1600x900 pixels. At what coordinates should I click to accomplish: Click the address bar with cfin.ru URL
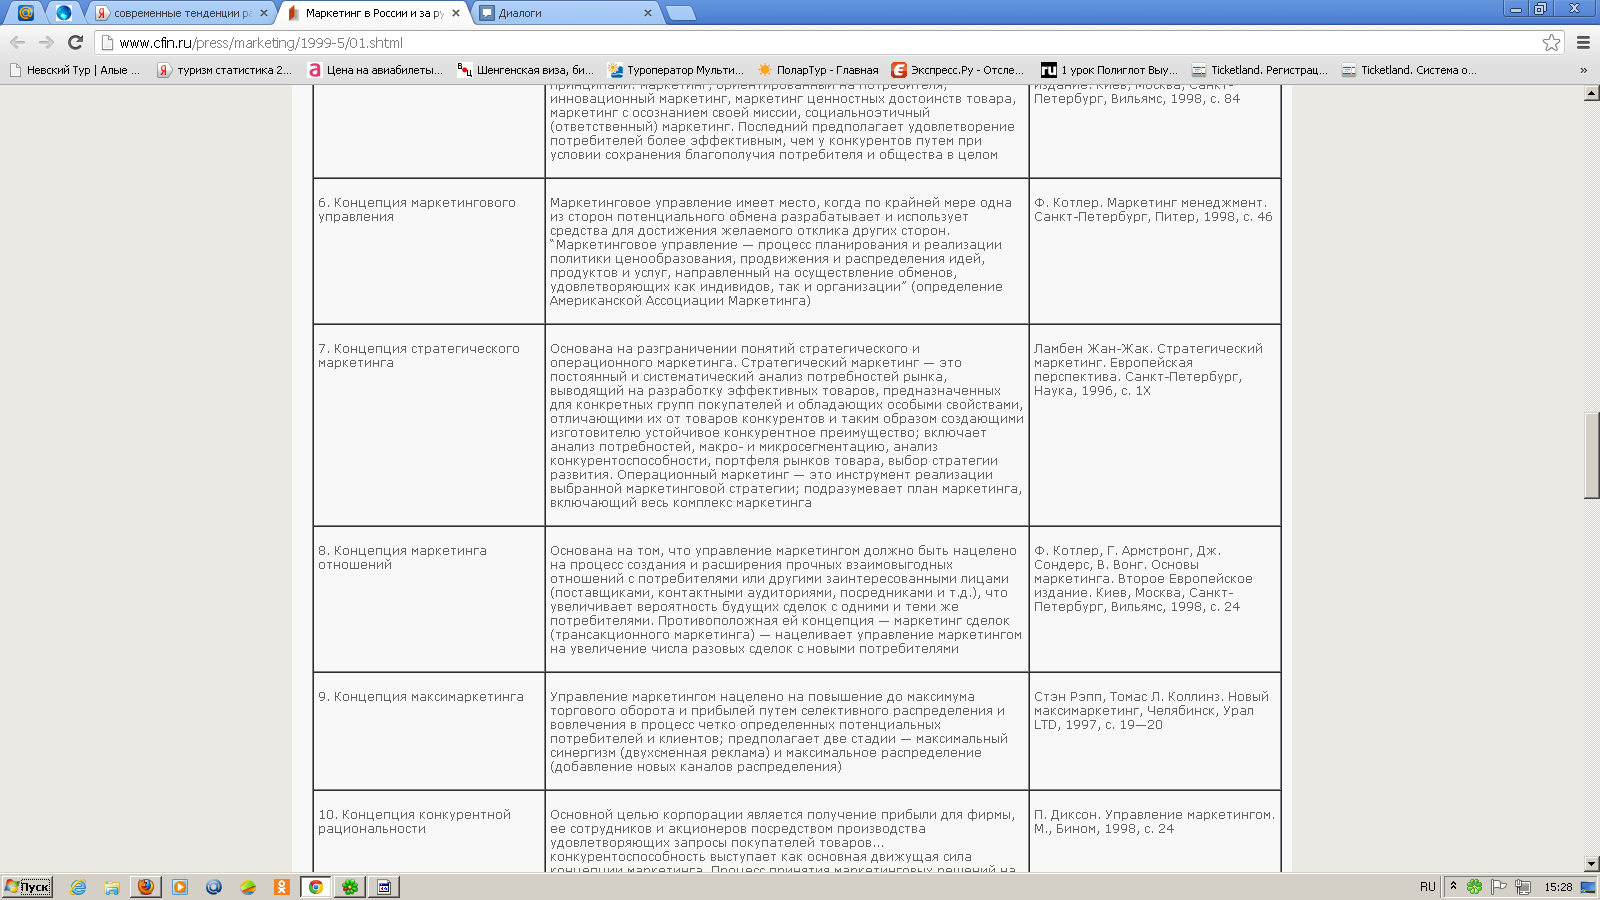point(820,43)
